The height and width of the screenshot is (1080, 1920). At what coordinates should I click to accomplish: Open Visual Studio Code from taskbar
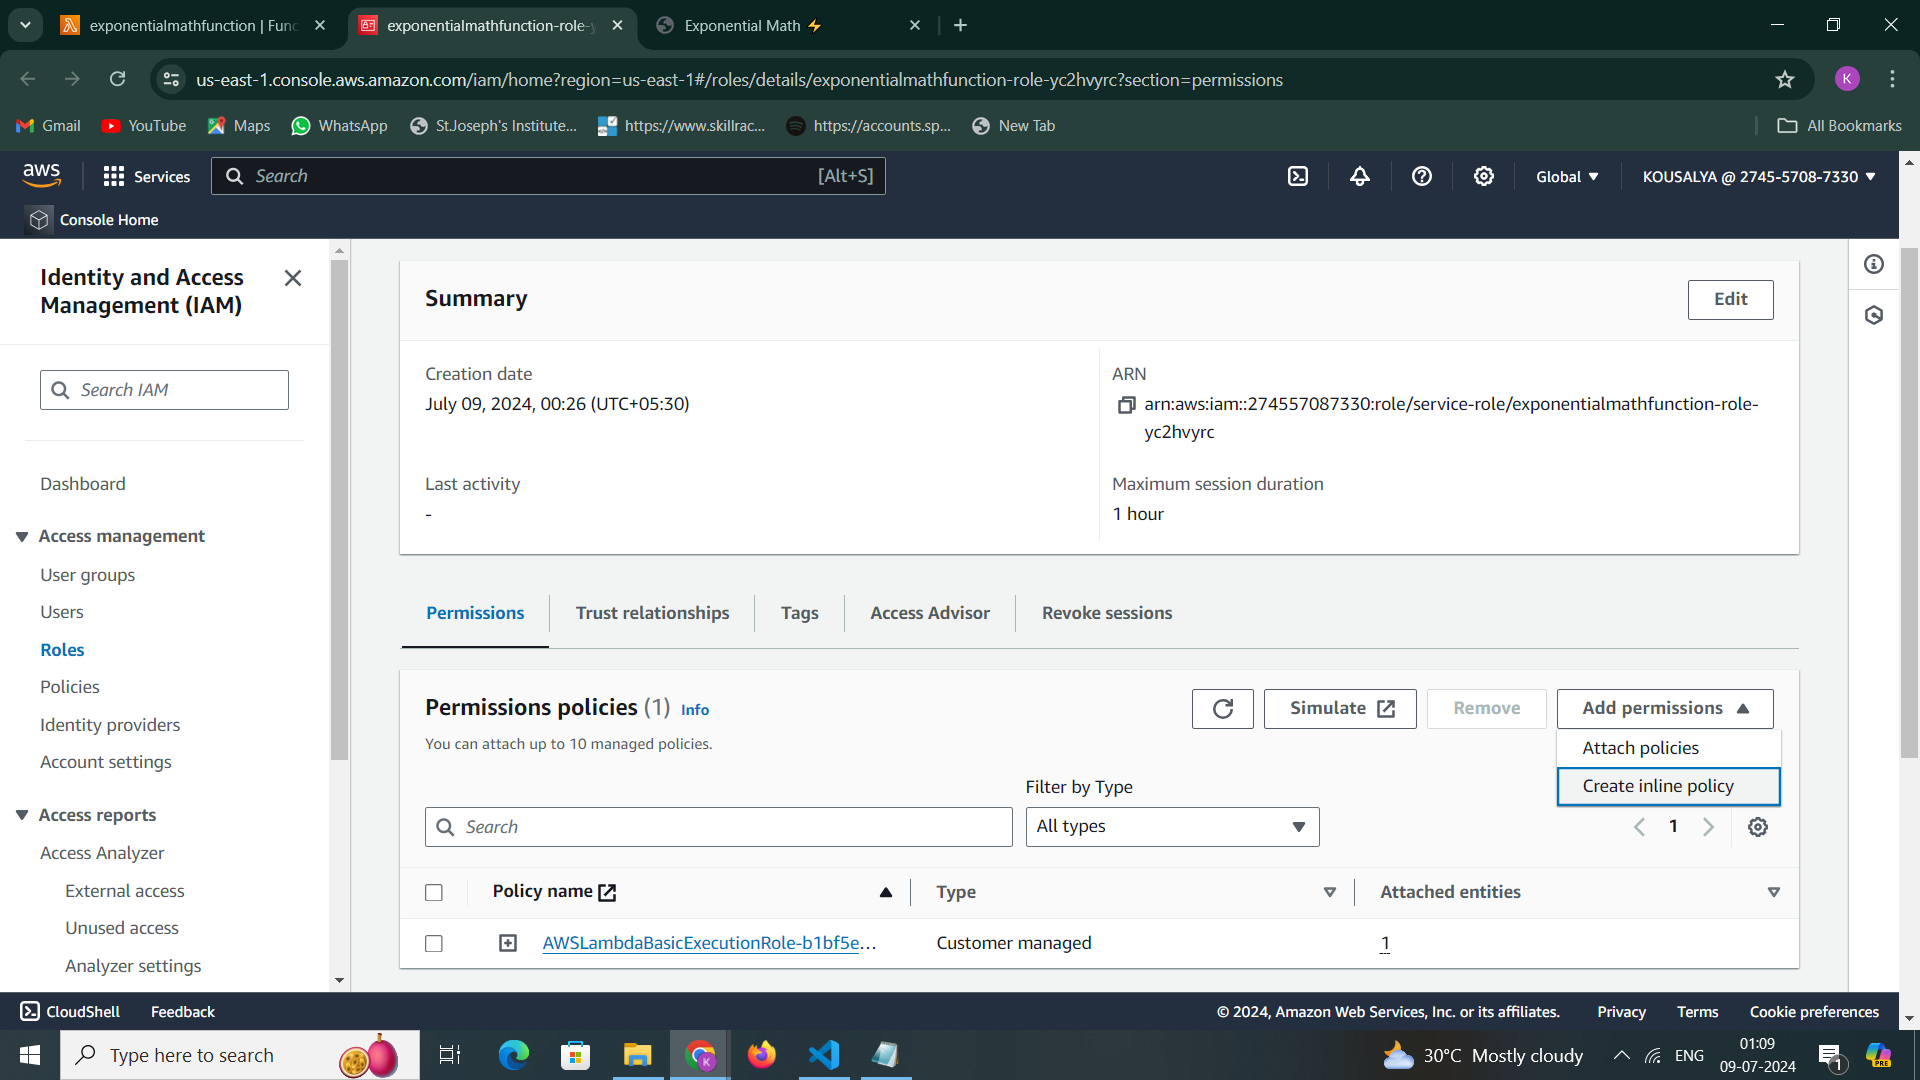[823, 1055]
